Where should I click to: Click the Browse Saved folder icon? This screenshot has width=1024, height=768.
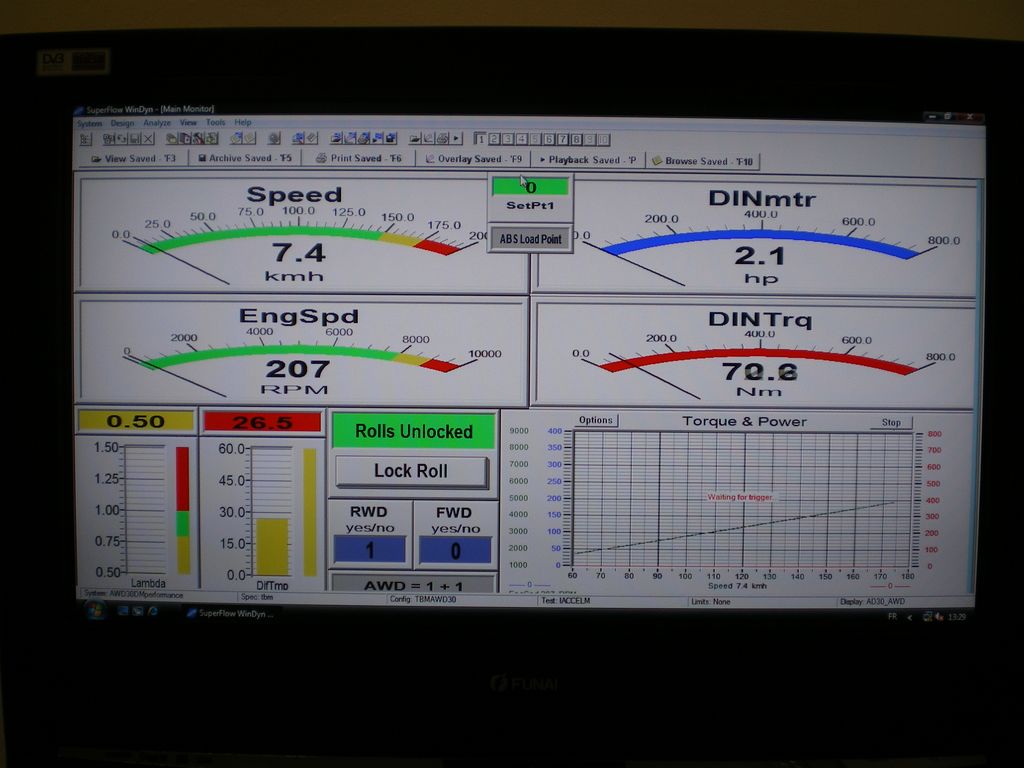[x=657, y=160]
